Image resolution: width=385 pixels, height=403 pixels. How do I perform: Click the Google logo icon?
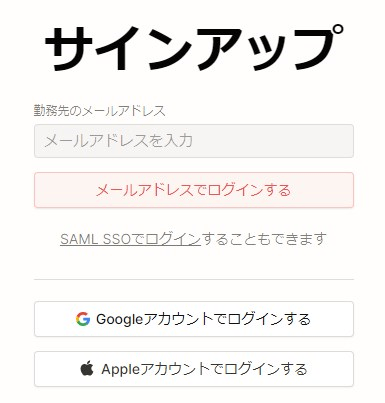pyautogui.click(x=83, y=319)
